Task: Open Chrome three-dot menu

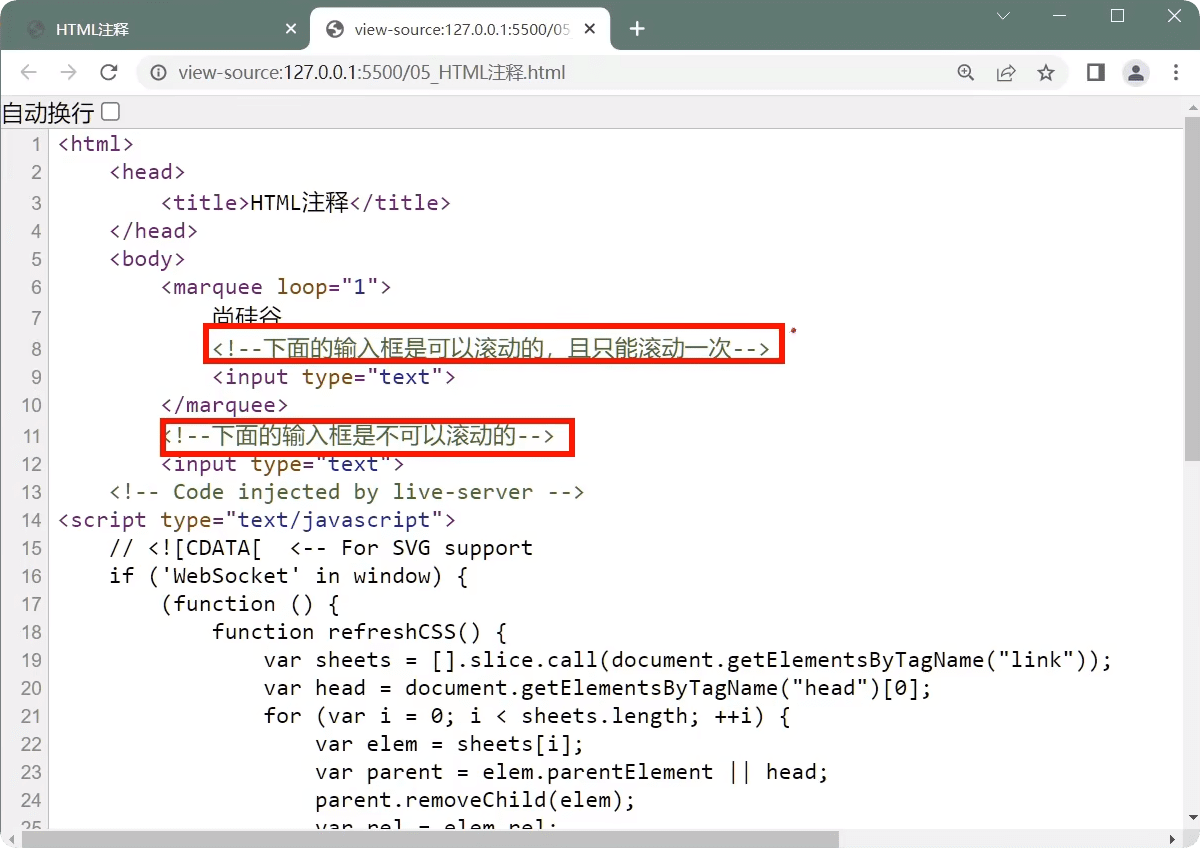Action: click(x=1175, y=72)
